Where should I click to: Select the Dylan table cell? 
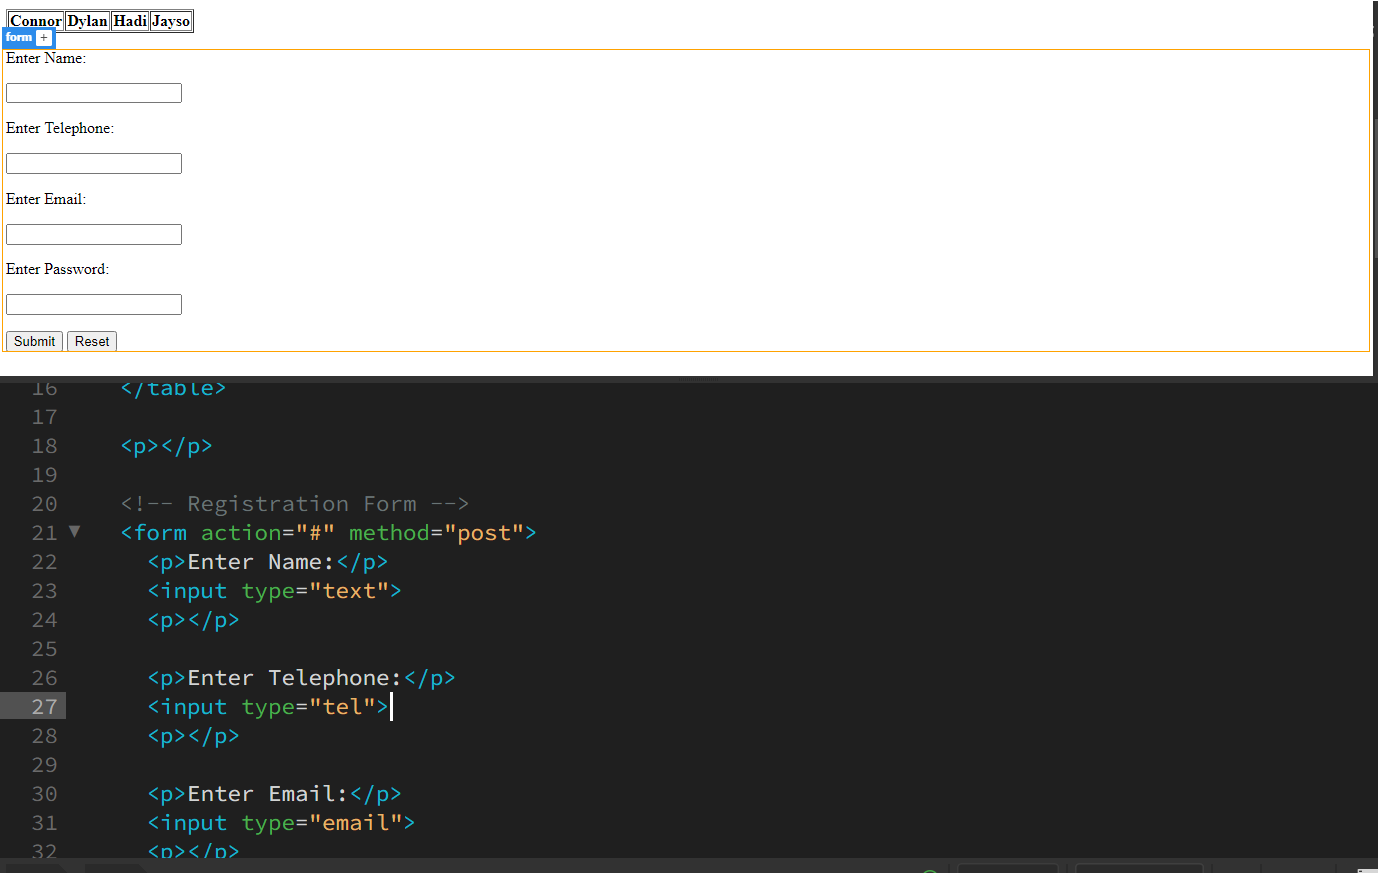click(88, 21)
